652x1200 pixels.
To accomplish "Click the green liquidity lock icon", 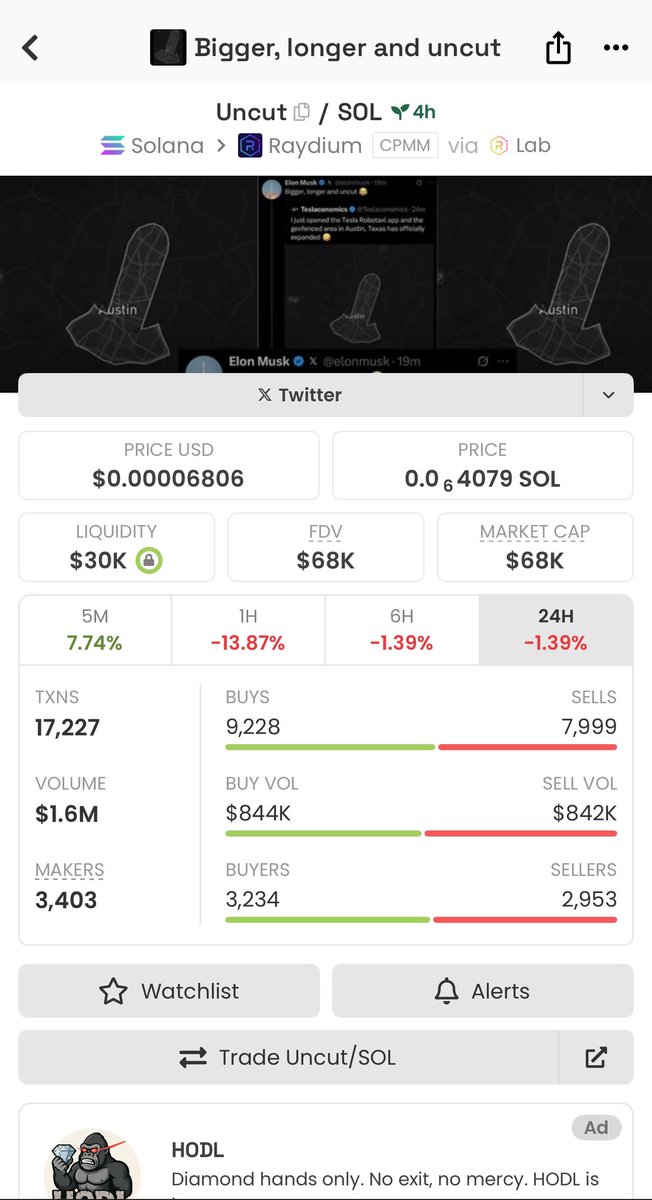I will coord(148,560).
